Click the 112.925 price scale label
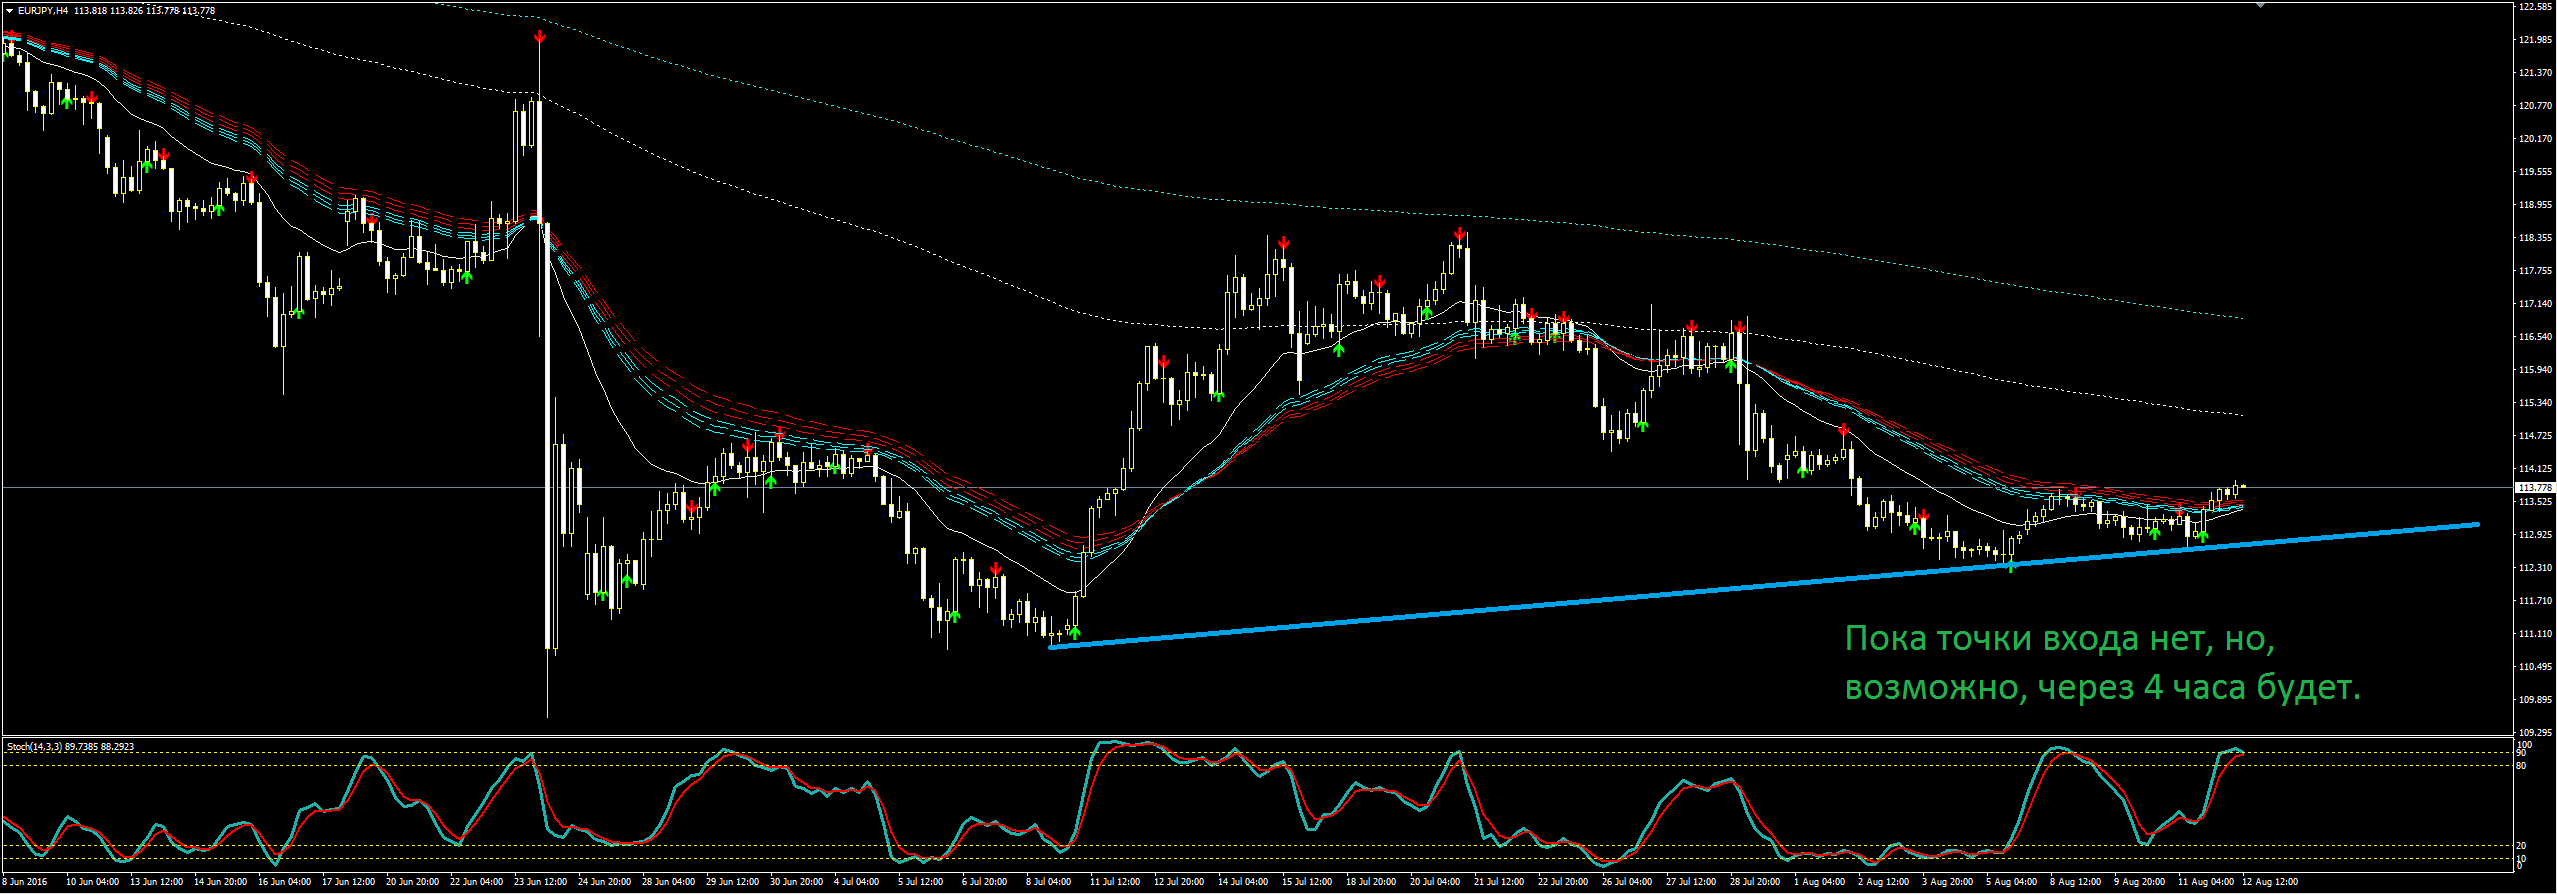 pos(2535,535)
